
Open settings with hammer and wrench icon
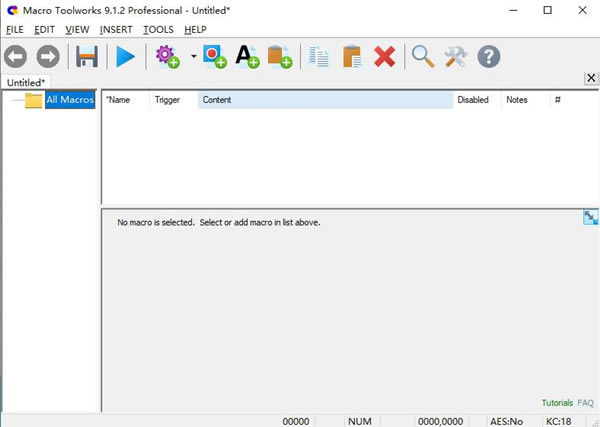click(x=456, y=57)
